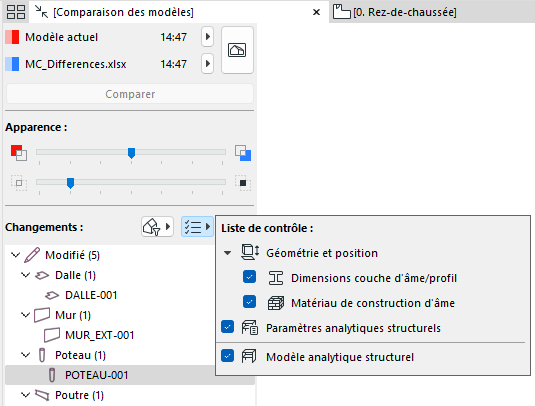Click the I-beam profile dimensions icon

click(x=276, y=278)
